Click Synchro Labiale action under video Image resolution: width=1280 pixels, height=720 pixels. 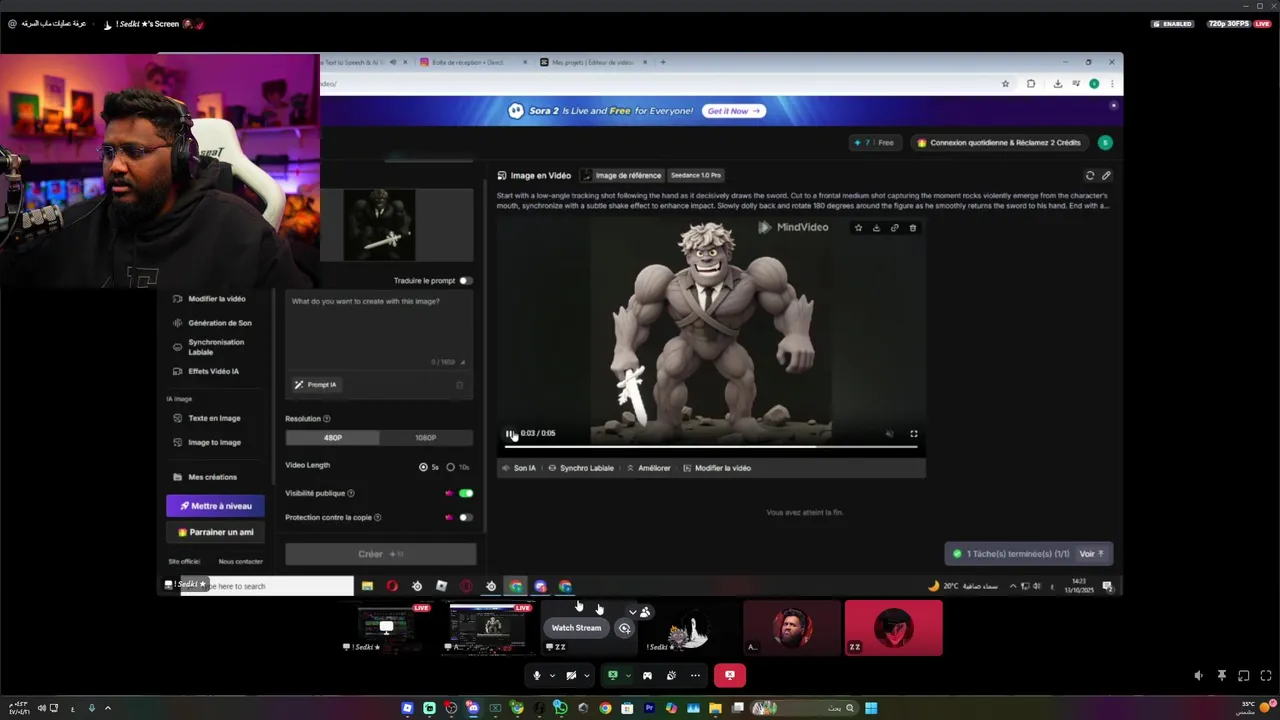[x=581, y=468]
